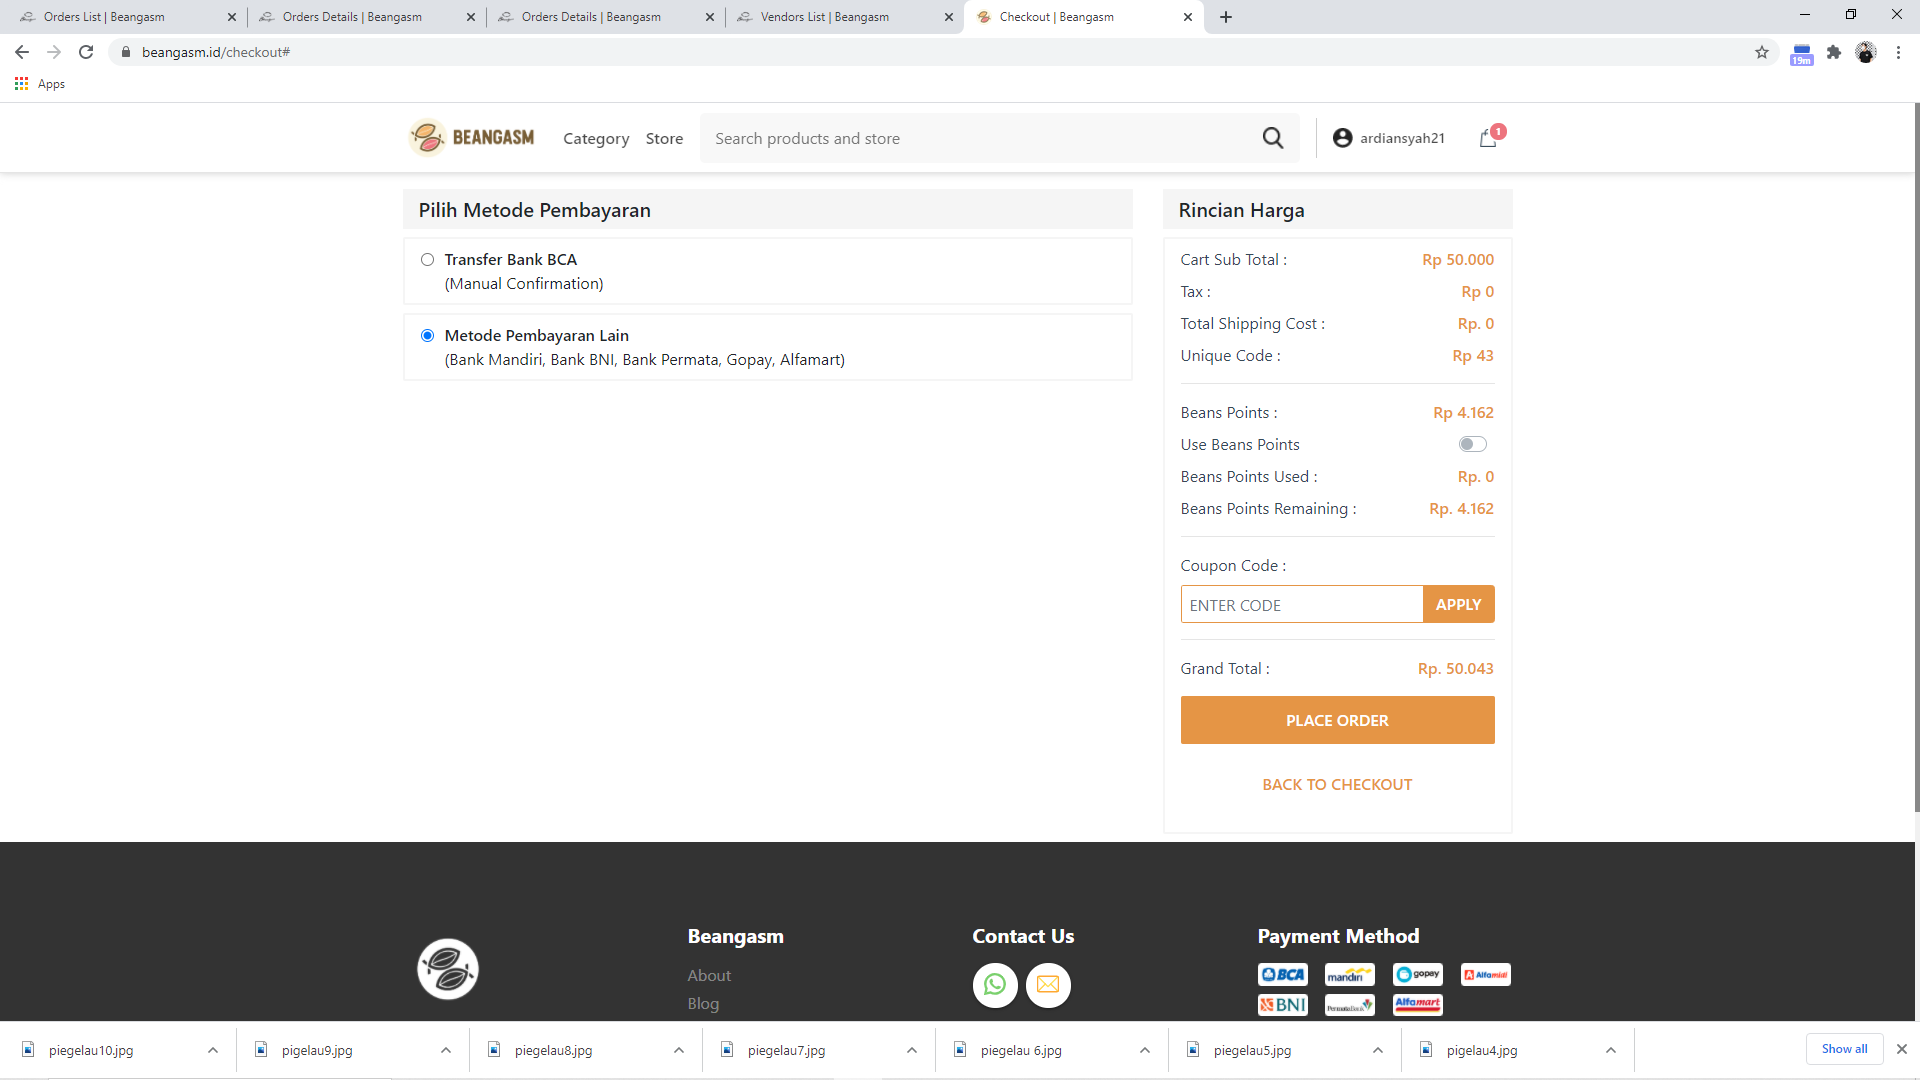The height and width of the screenshot is (1080, 1920).
Task: Click the BCA payment icon in footer
Action: [x=1282, y=973]
